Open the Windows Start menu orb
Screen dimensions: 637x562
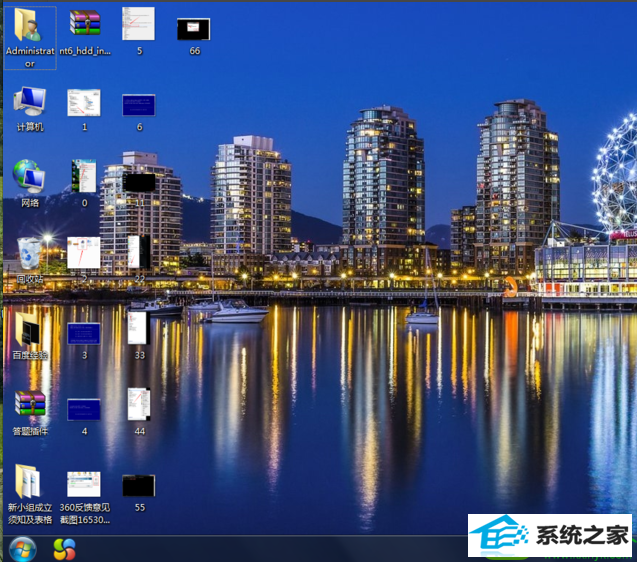tap(23, 550)
